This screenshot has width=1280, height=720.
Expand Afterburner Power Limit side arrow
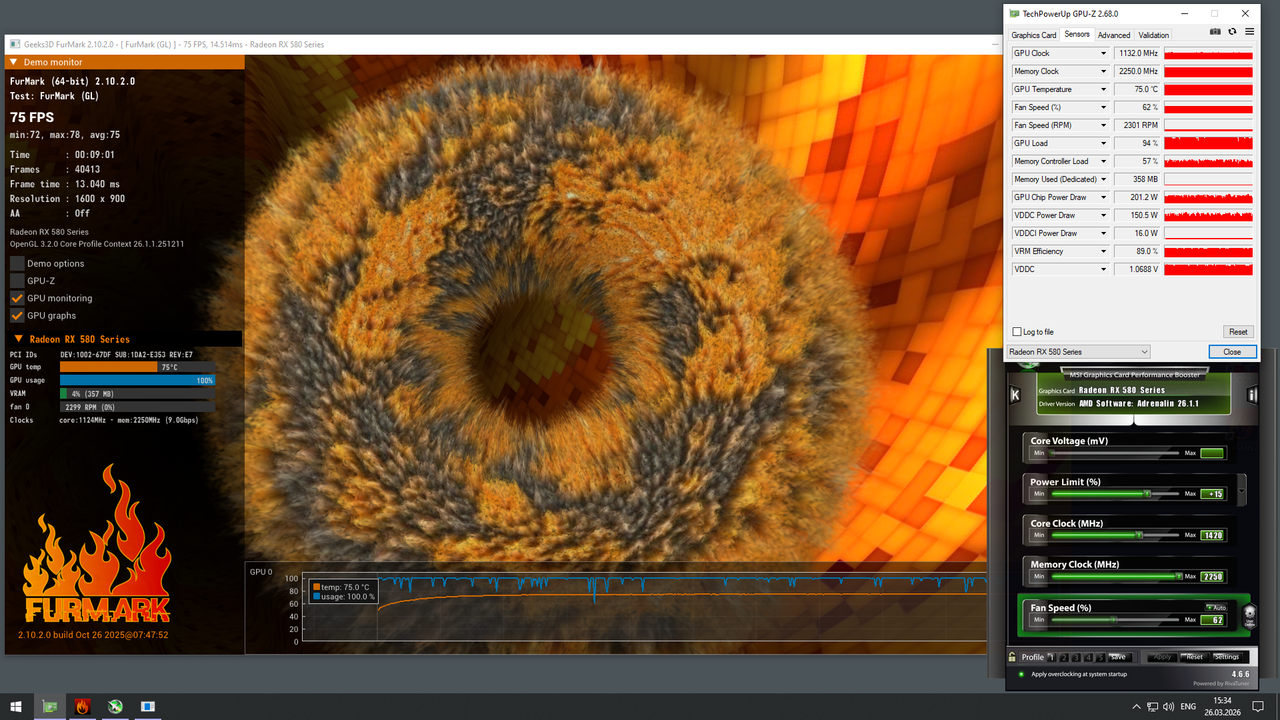tap(1242, 490)
